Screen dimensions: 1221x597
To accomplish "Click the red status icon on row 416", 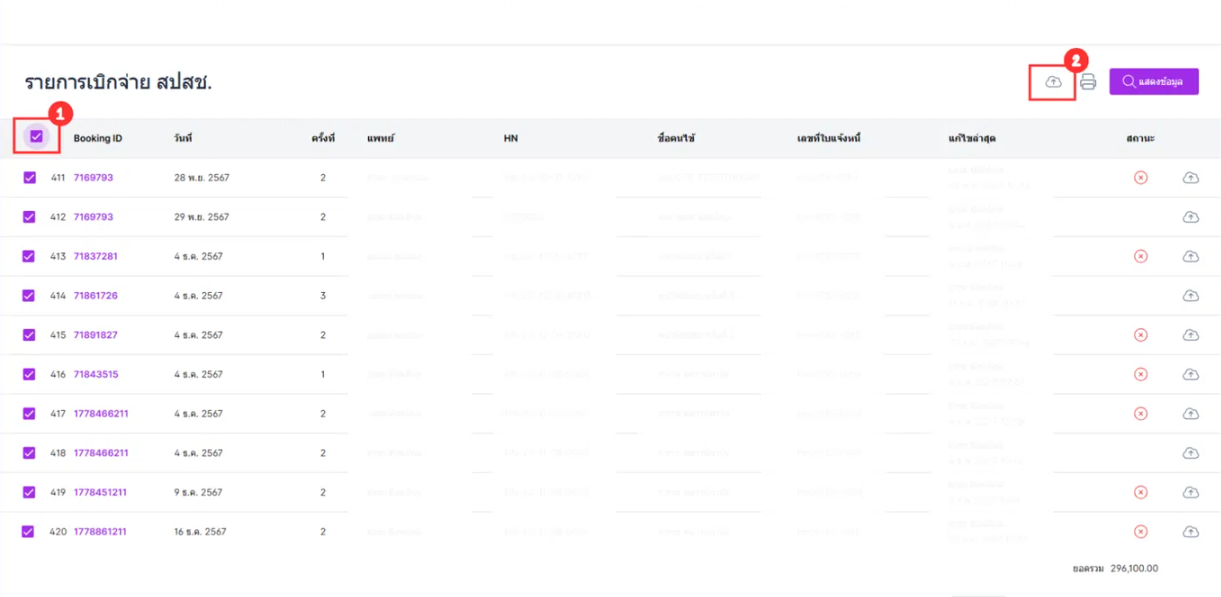I will (1140, 374).
